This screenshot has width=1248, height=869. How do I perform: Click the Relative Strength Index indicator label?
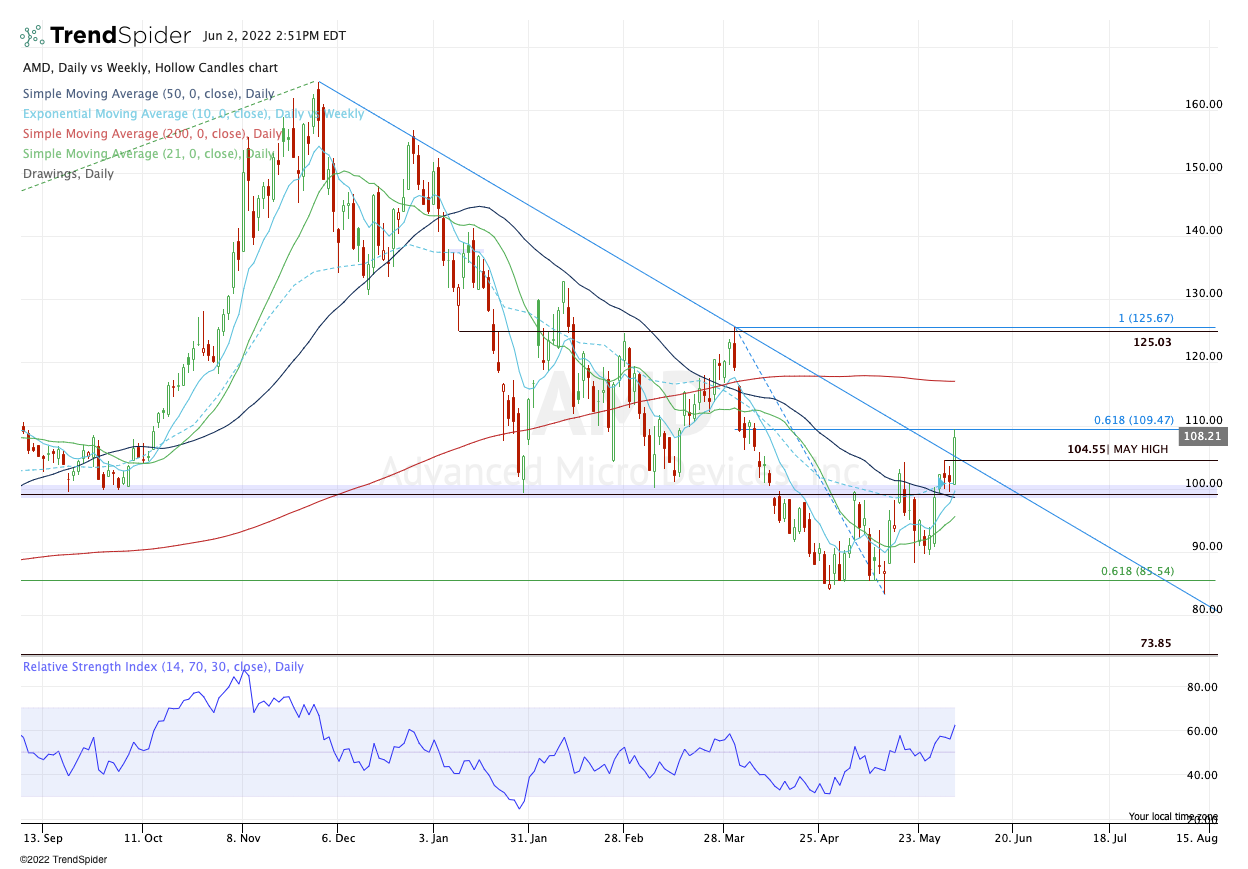click(163, 667)
